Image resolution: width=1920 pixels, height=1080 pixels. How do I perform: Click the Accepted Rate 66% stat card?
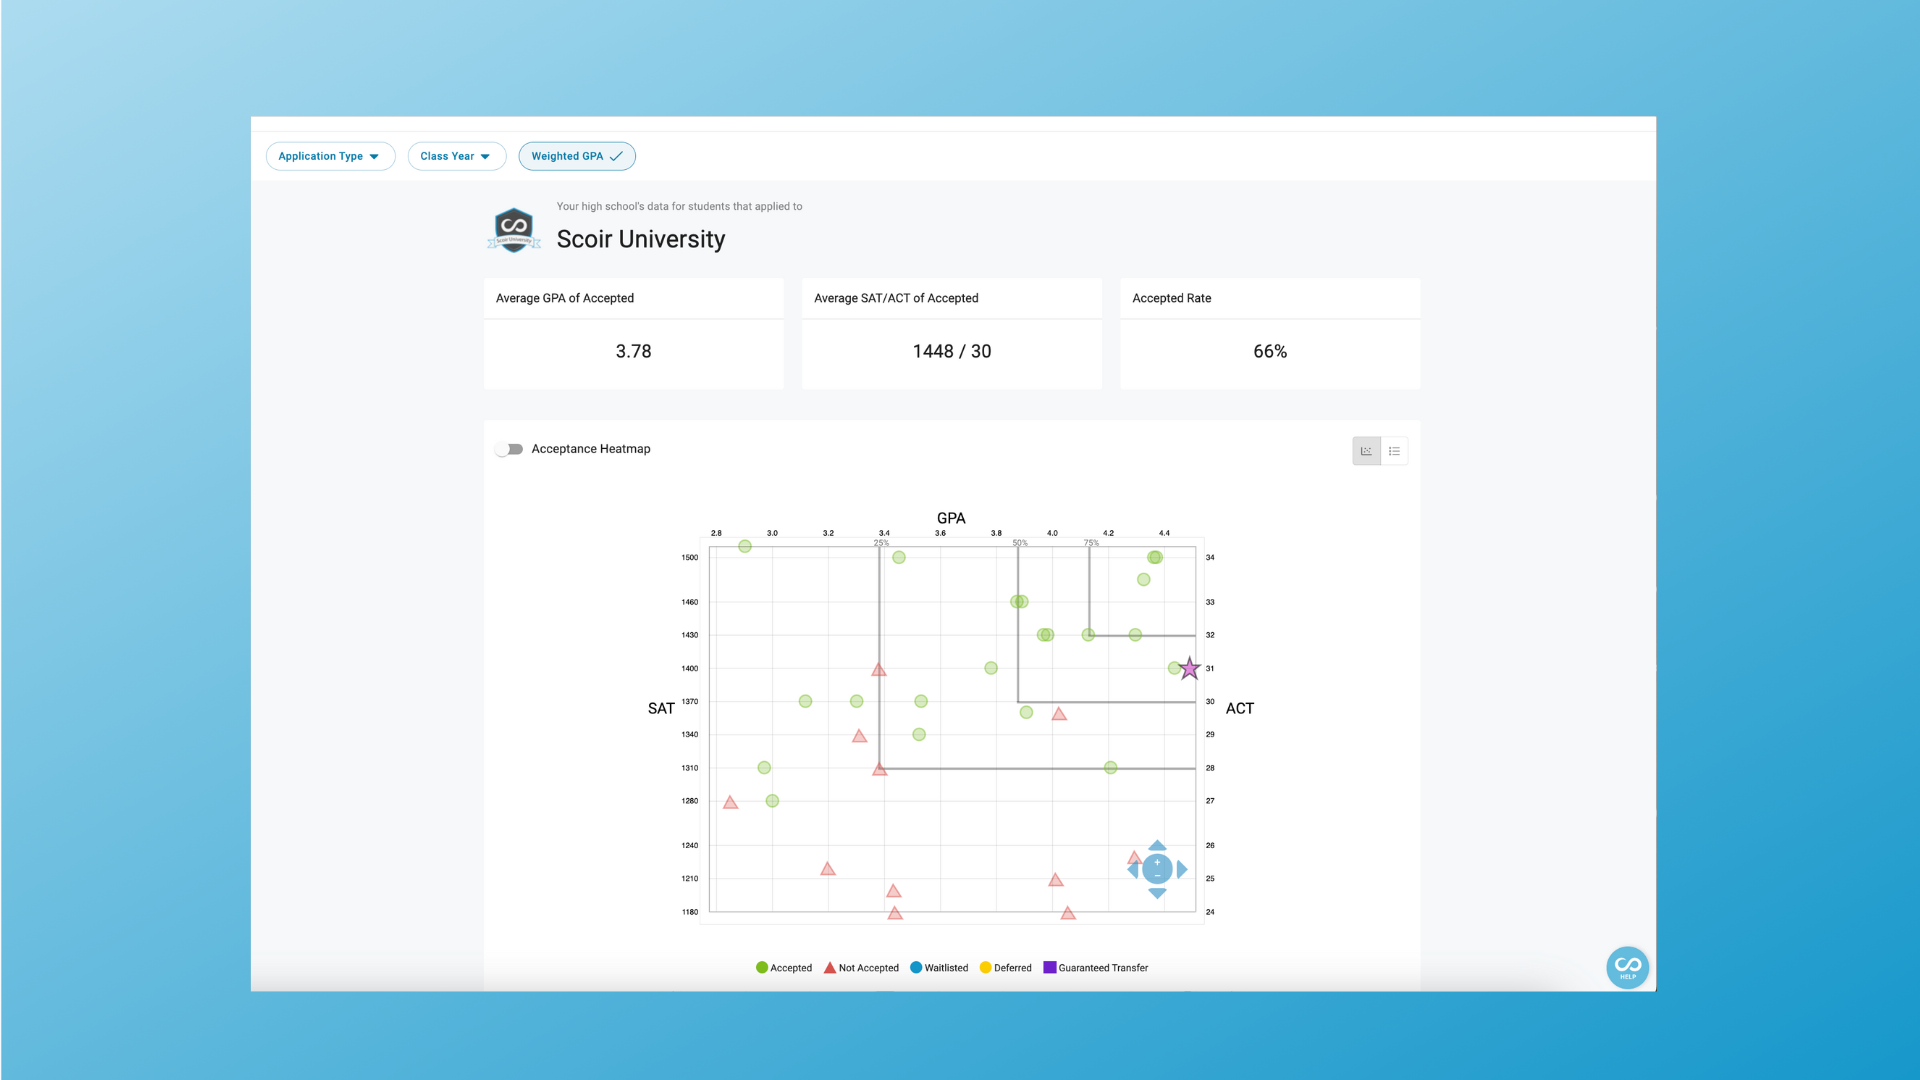coord(1270,334)
